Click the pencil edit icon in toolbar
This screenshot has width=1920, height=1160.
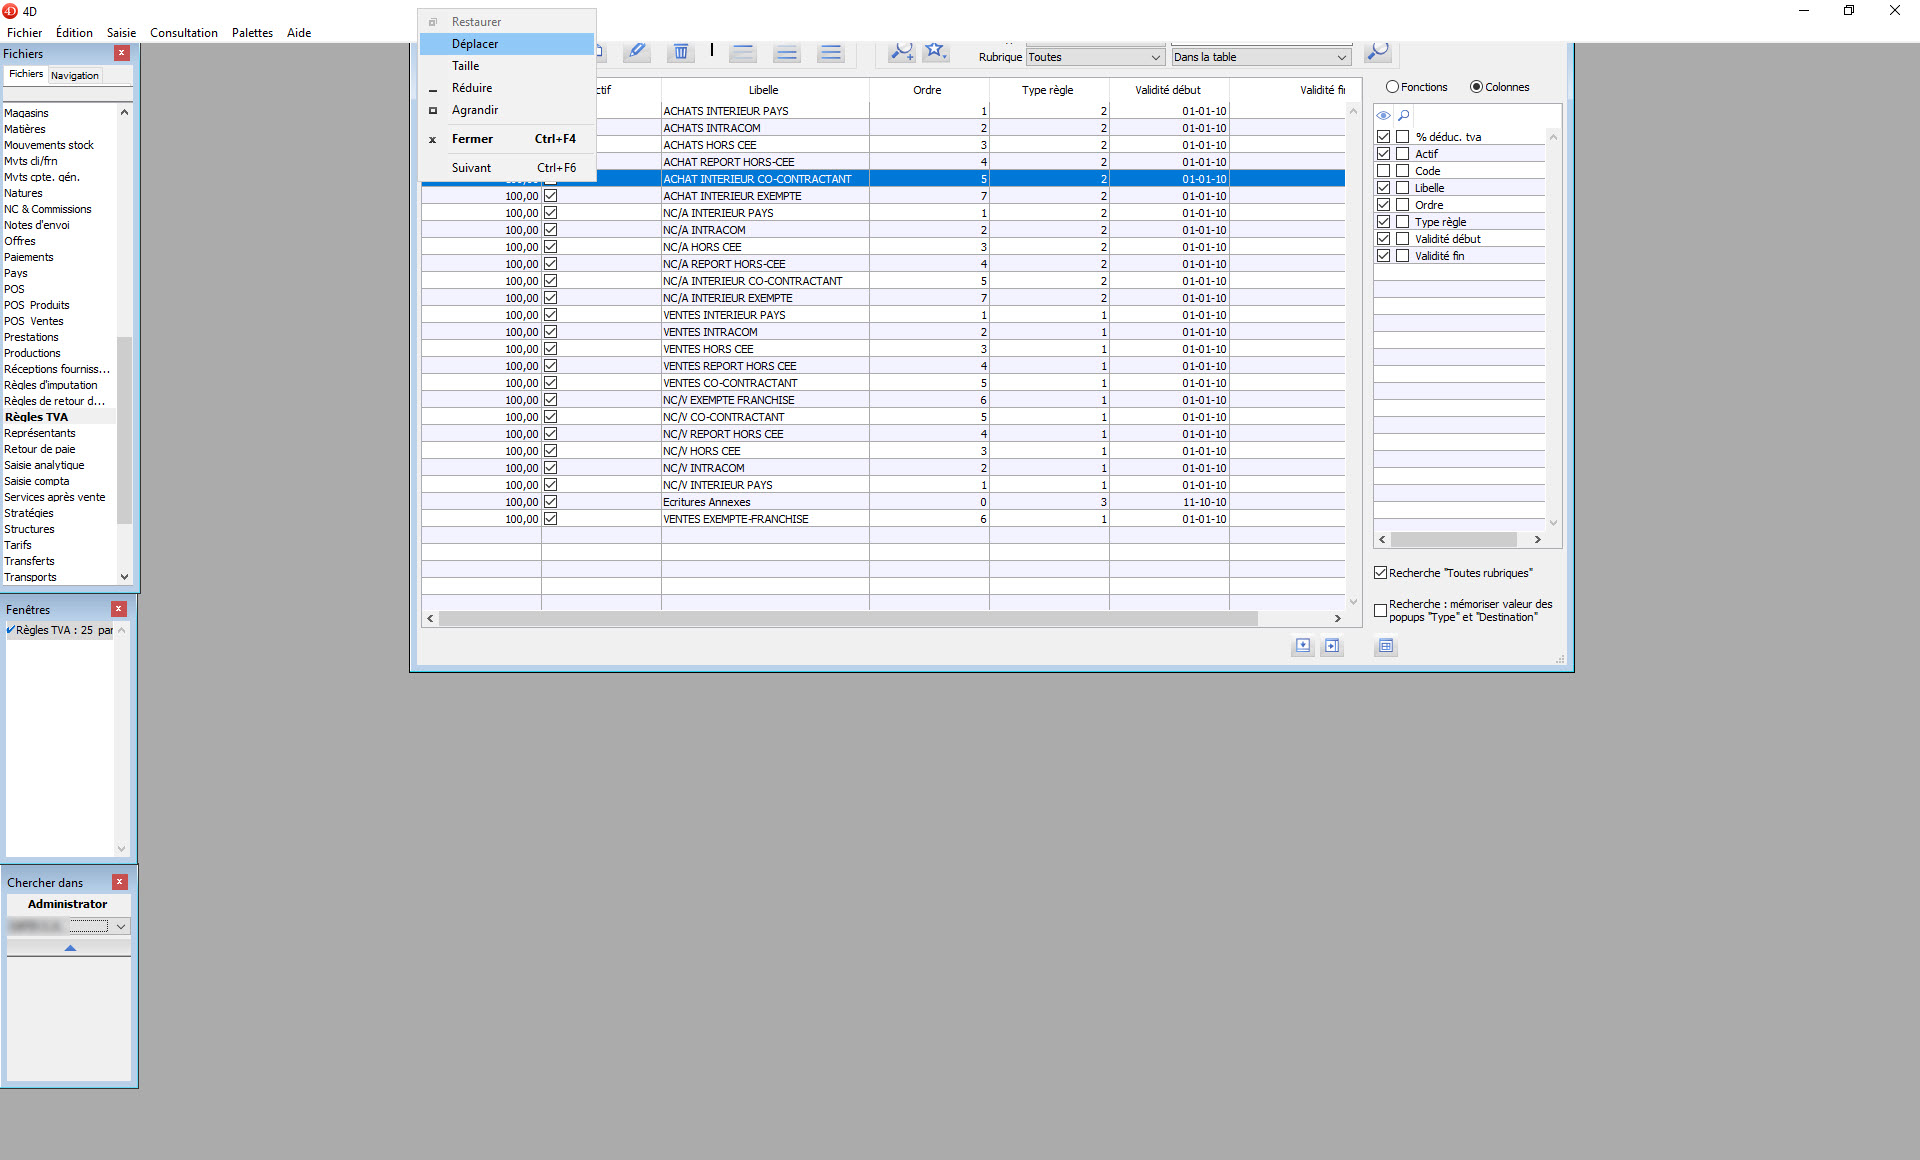click(636, 51)
